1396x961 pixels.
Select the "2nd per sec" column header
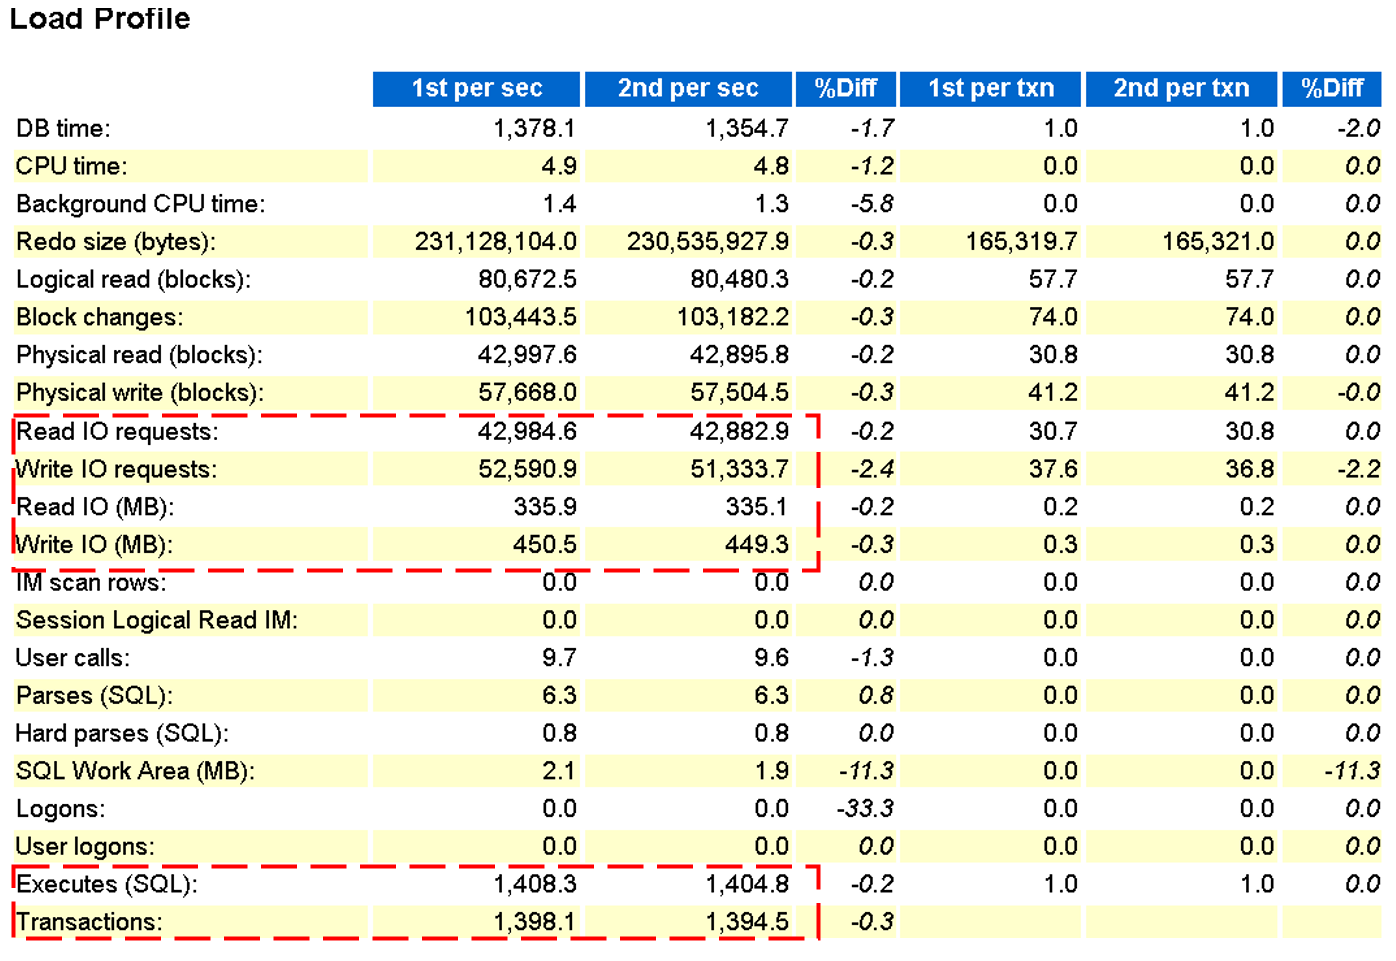click(688, 88)
